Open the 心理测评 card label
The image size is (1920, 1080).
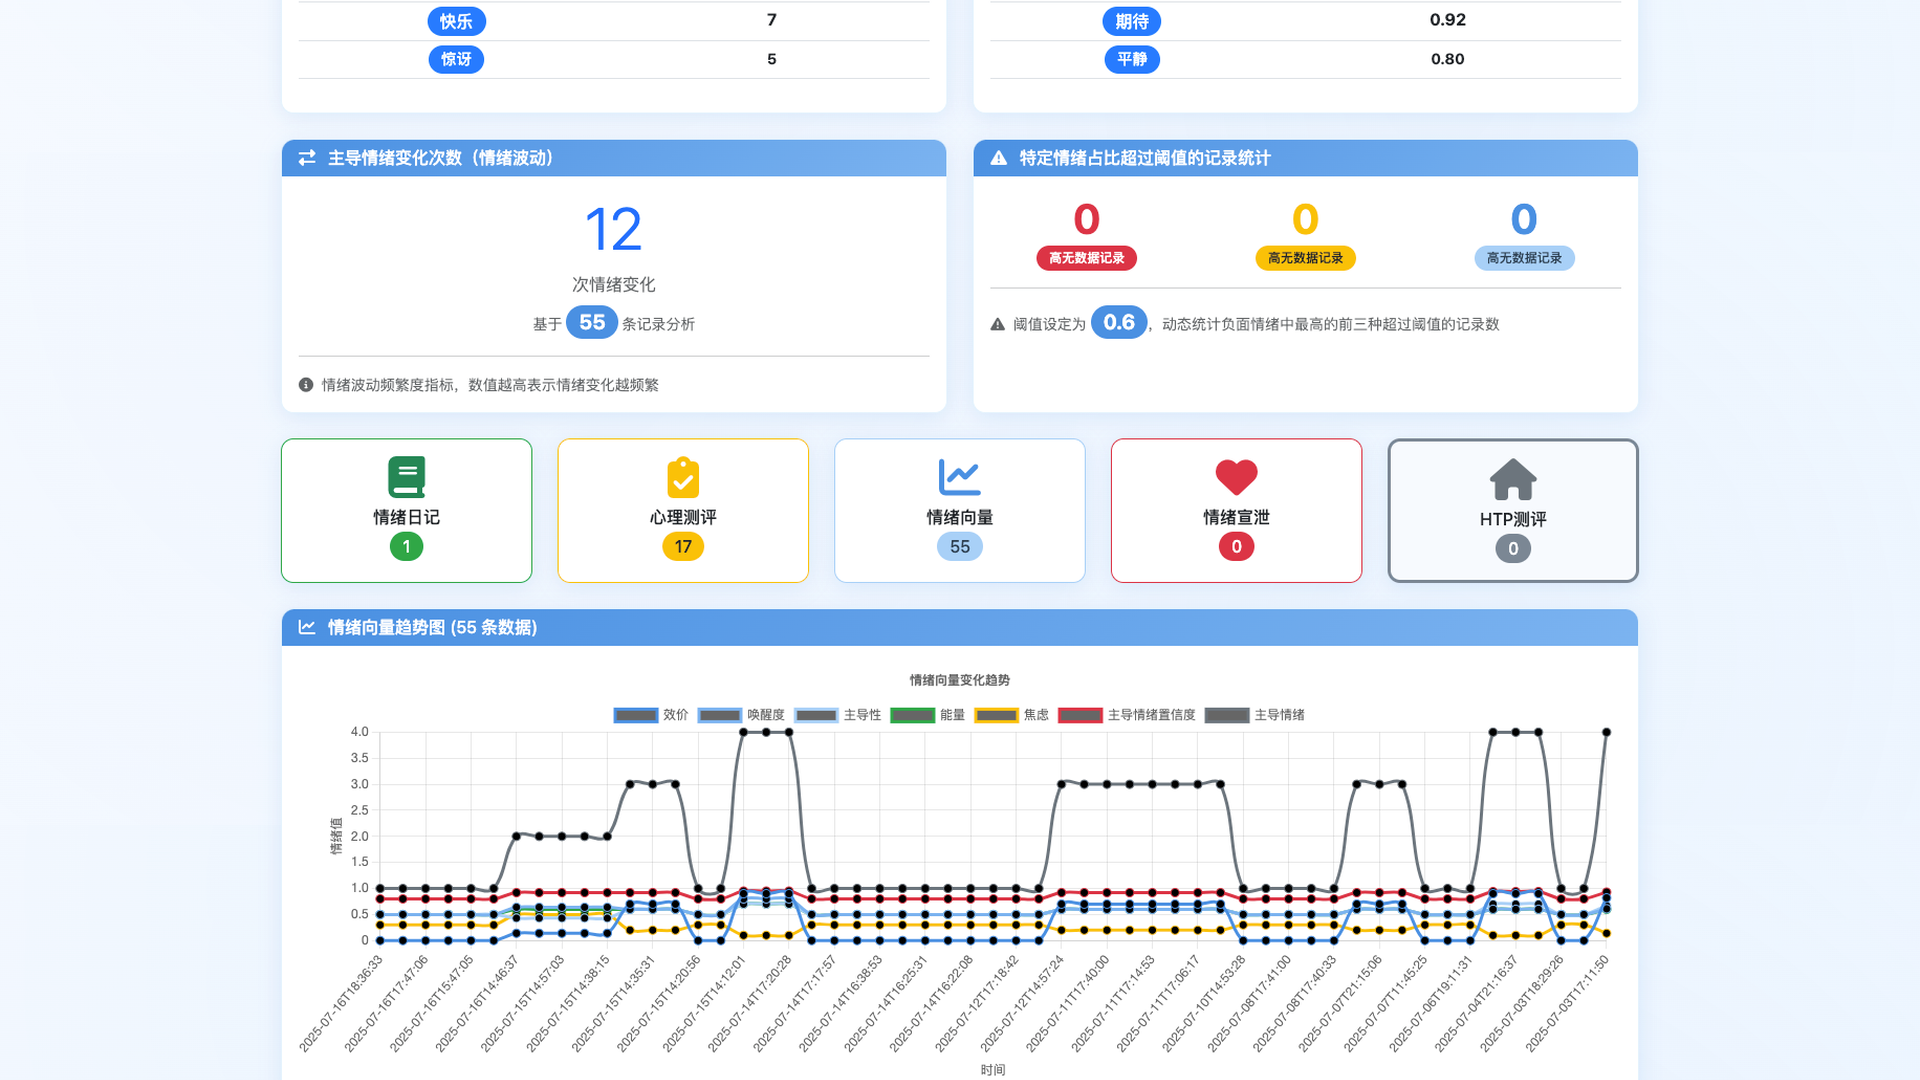click(x=683, y=517)
